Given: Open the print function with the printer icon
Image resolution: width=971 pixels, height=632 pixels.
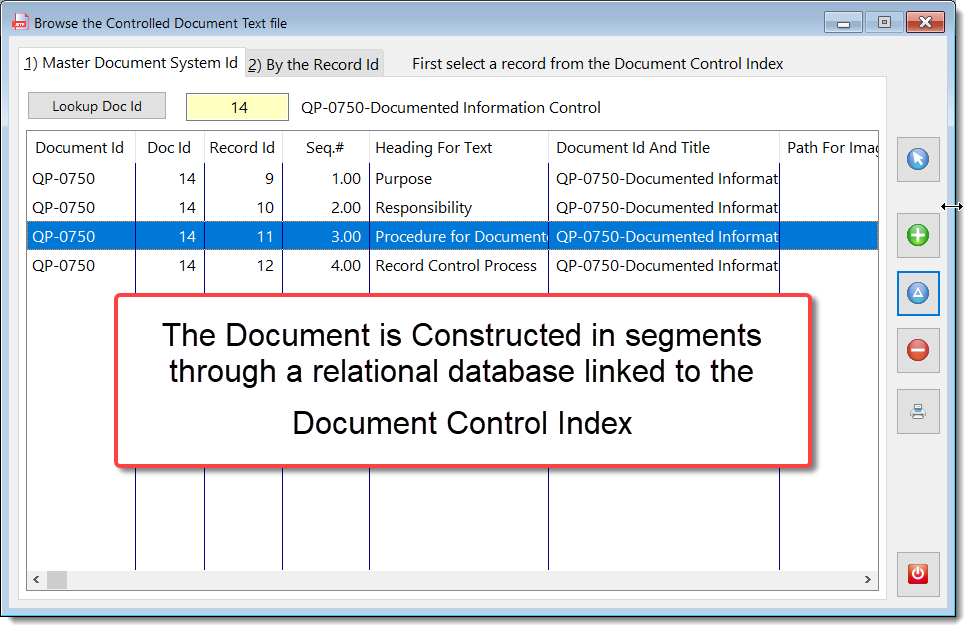Looking at the screenshot, I should pyautogui.click(x=918, y=410).
